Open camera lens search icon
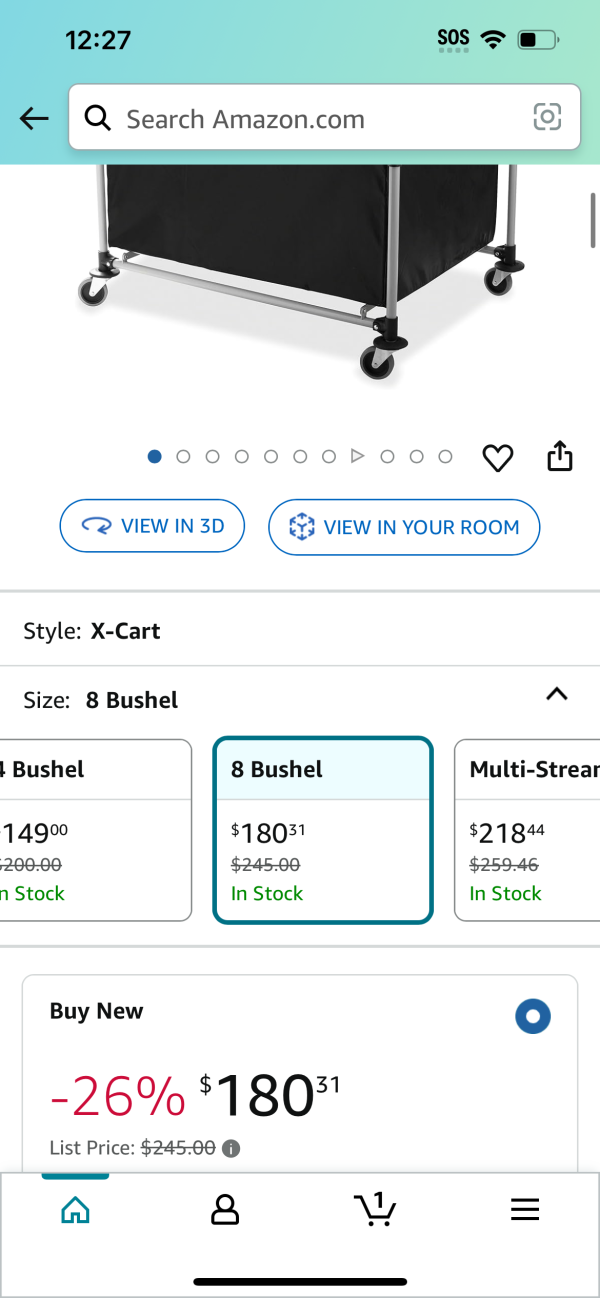Screen dimensions: 600x1298 pyautogui.click(x=547, y=118)
